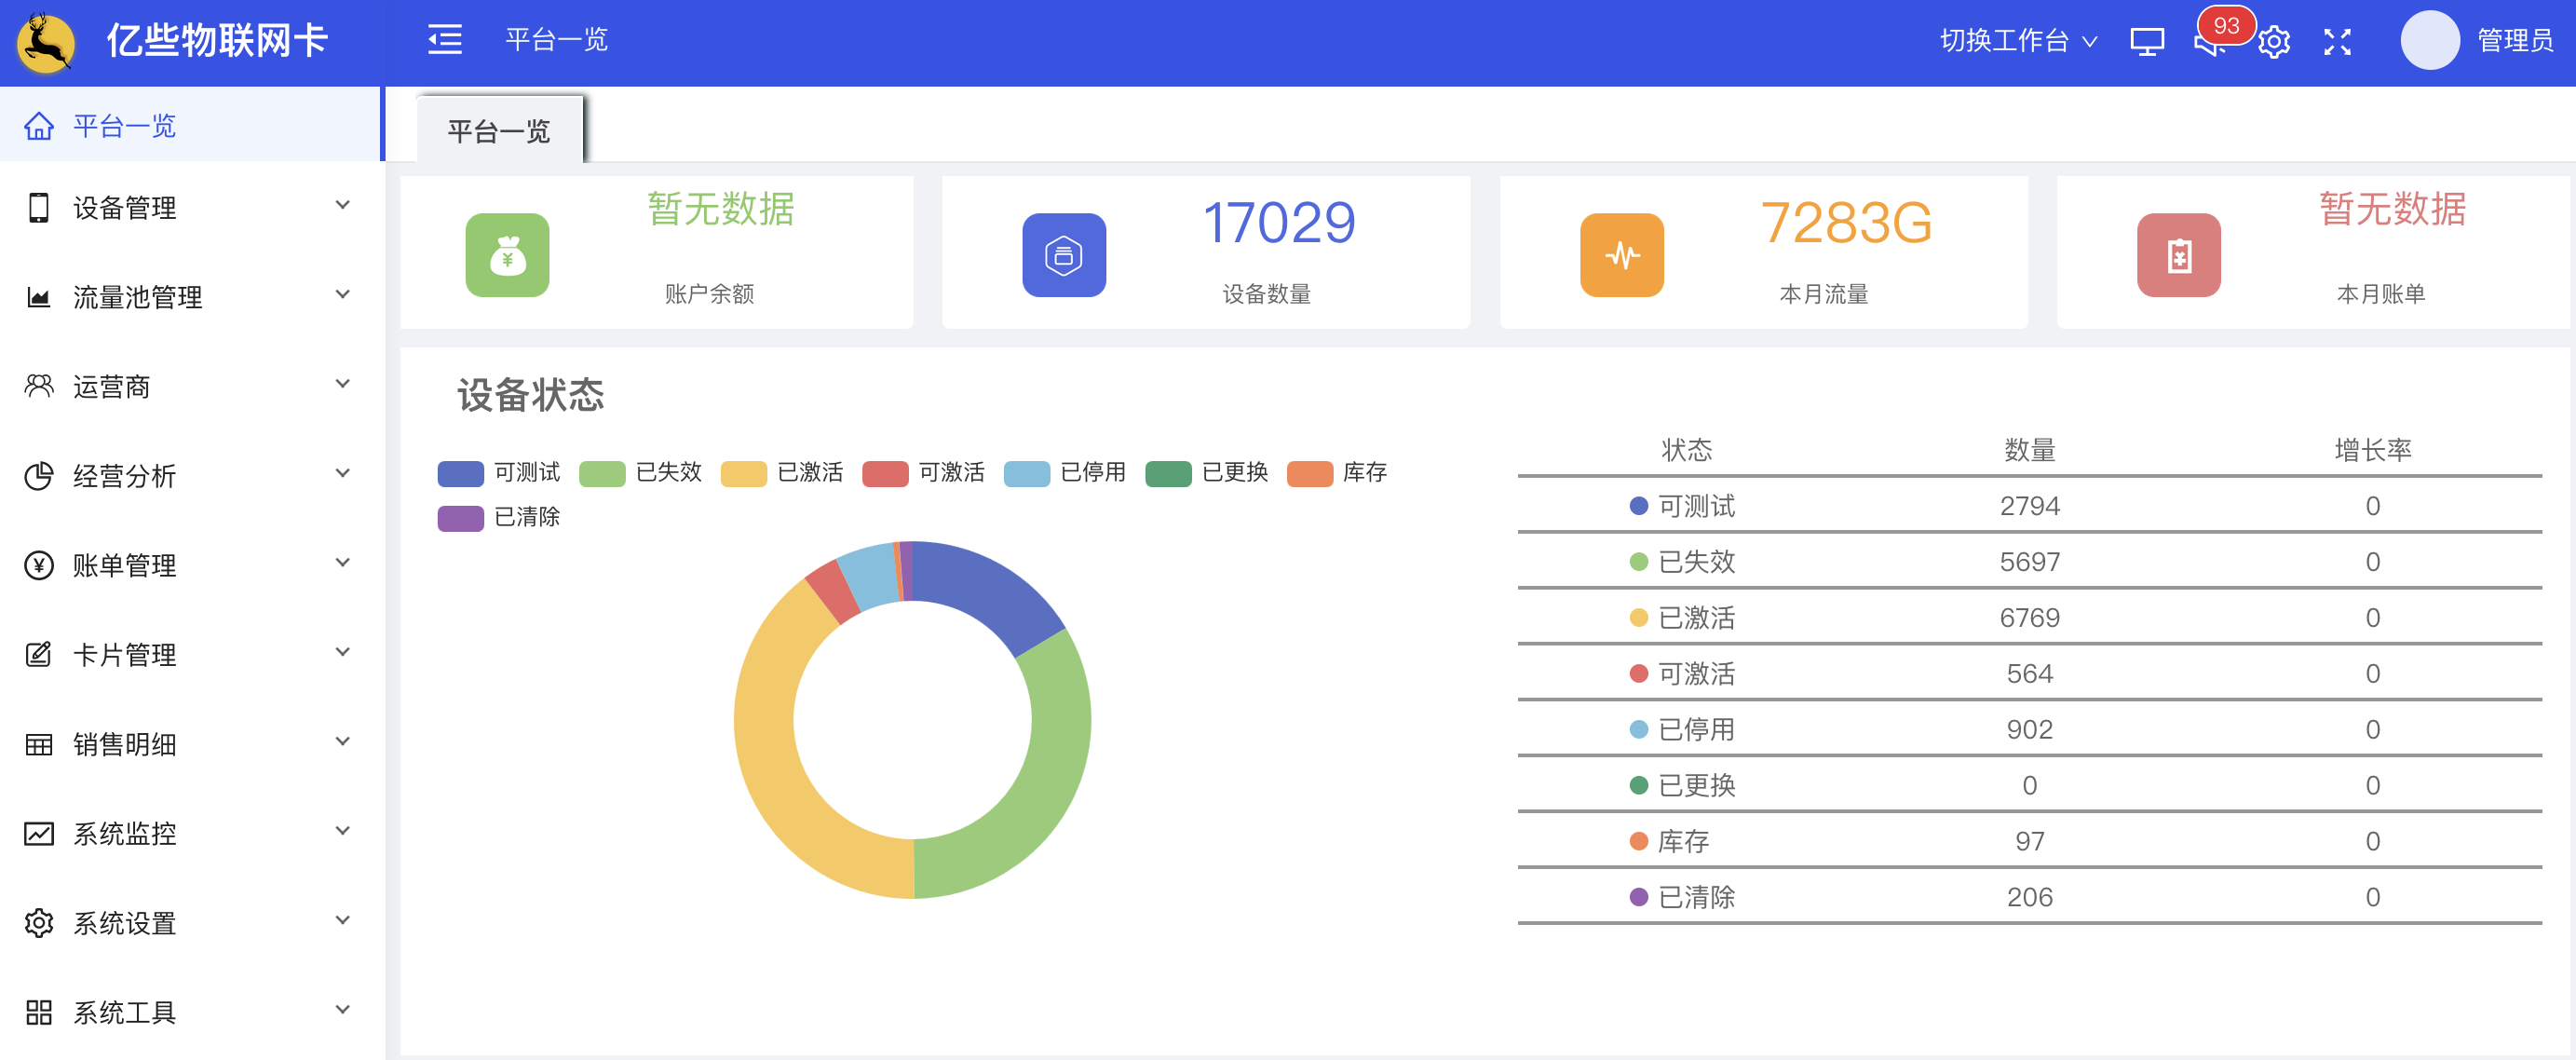
Task: Click the 平台一览 breadcrumb in header
Action: (x=557, y=40)
